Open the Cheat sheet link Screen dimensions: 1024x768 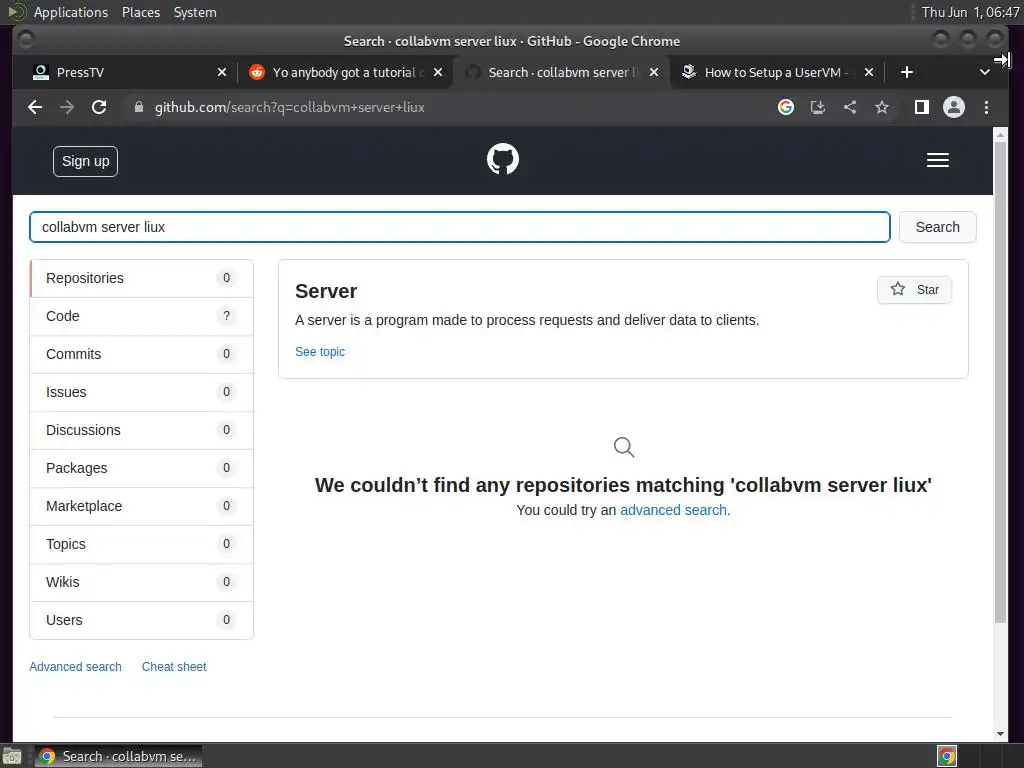(x=174, y=667)
